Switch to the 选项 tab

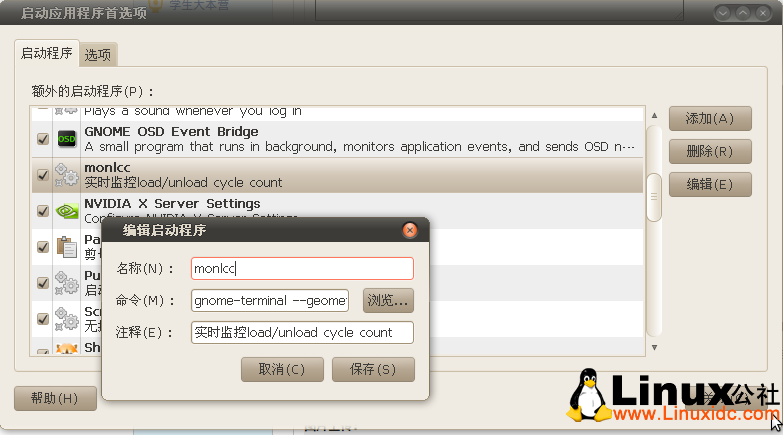98,56
